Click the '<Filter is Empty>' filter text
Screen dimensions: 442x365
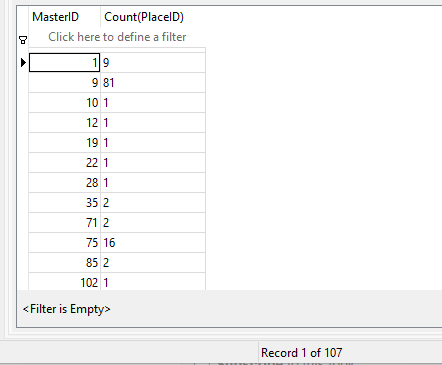(x=66, y=309)
